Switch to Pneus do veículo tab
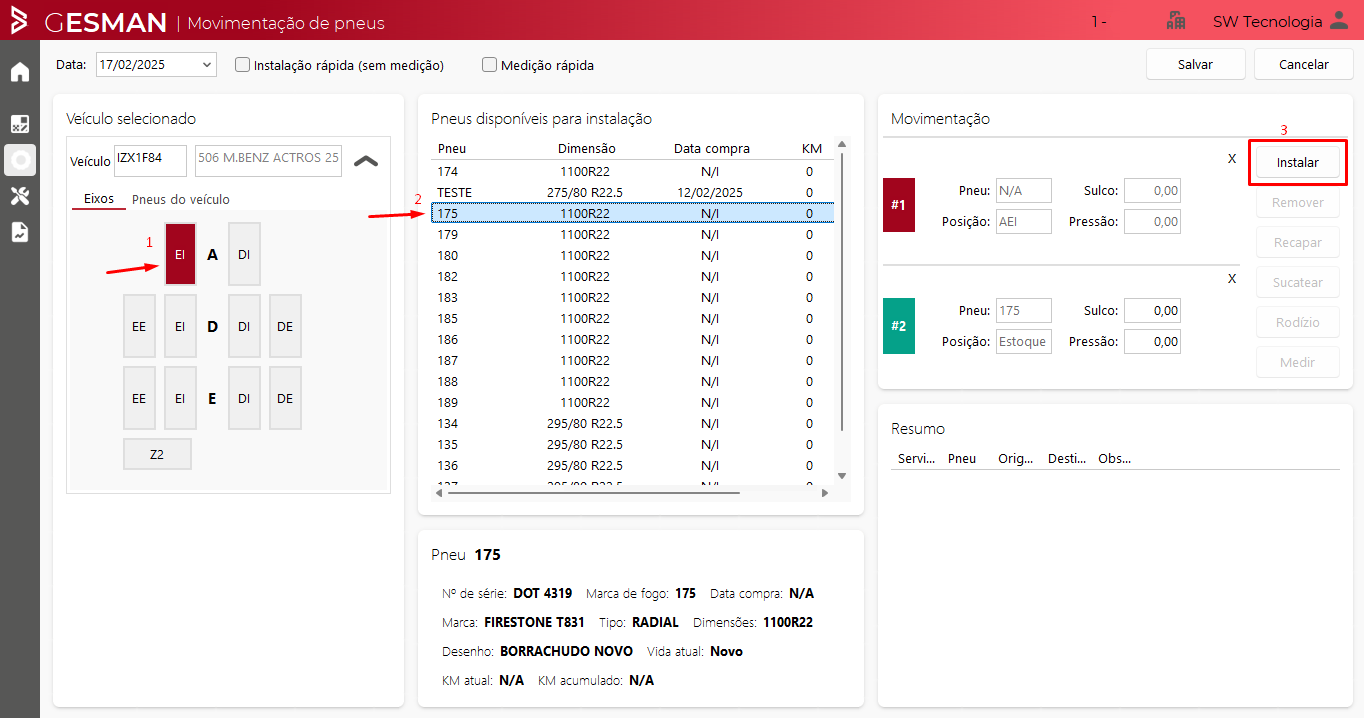This screenshot has height=718, width=1364. pyautogui.click(x=181, y=199)
